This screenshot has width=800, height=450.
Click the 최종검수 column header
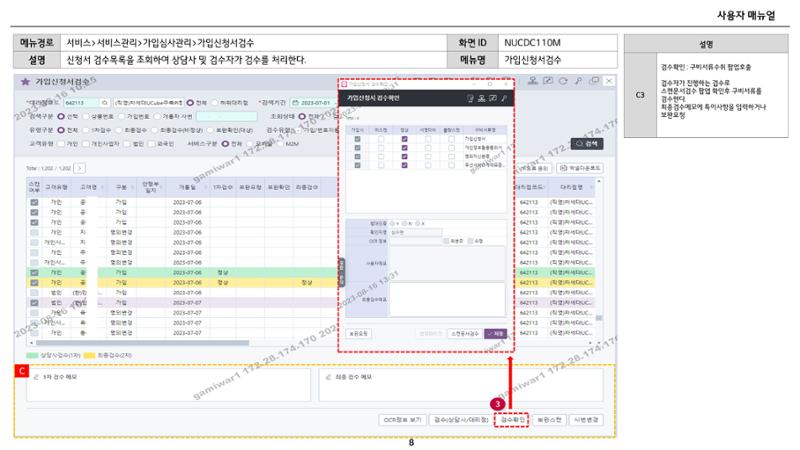(307, 187)
